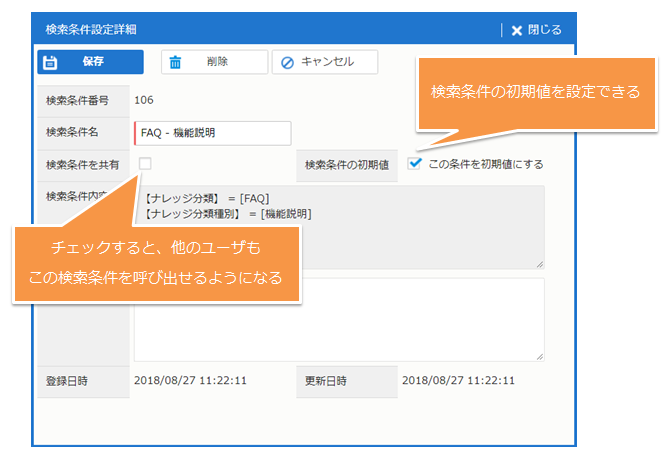
Task: Click the cancel circle-slash icon
Action: coord(288,62)
